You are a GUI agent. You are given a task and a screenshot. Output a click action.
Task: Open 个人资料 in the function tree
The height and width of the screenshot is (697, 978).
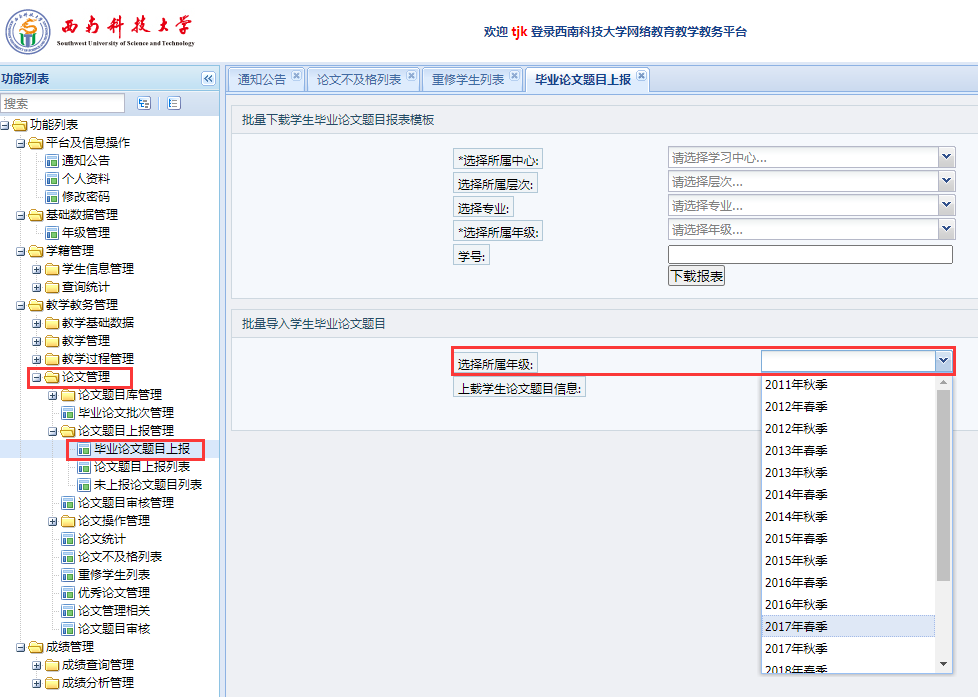[x=86, y=178]
